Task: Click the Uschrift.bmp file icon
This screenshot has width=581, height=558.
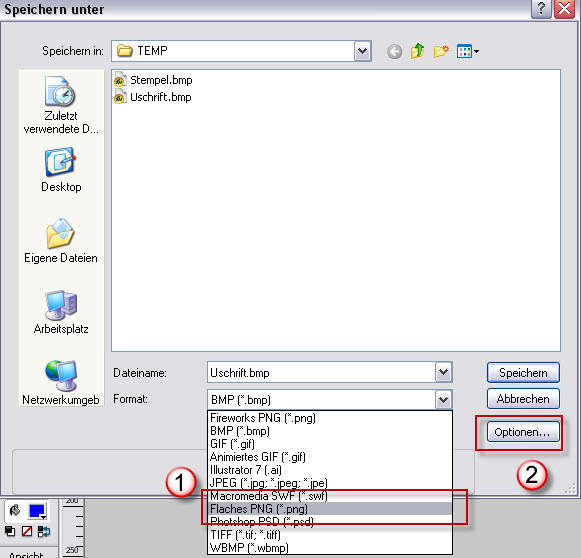Action: coord(119,97)
